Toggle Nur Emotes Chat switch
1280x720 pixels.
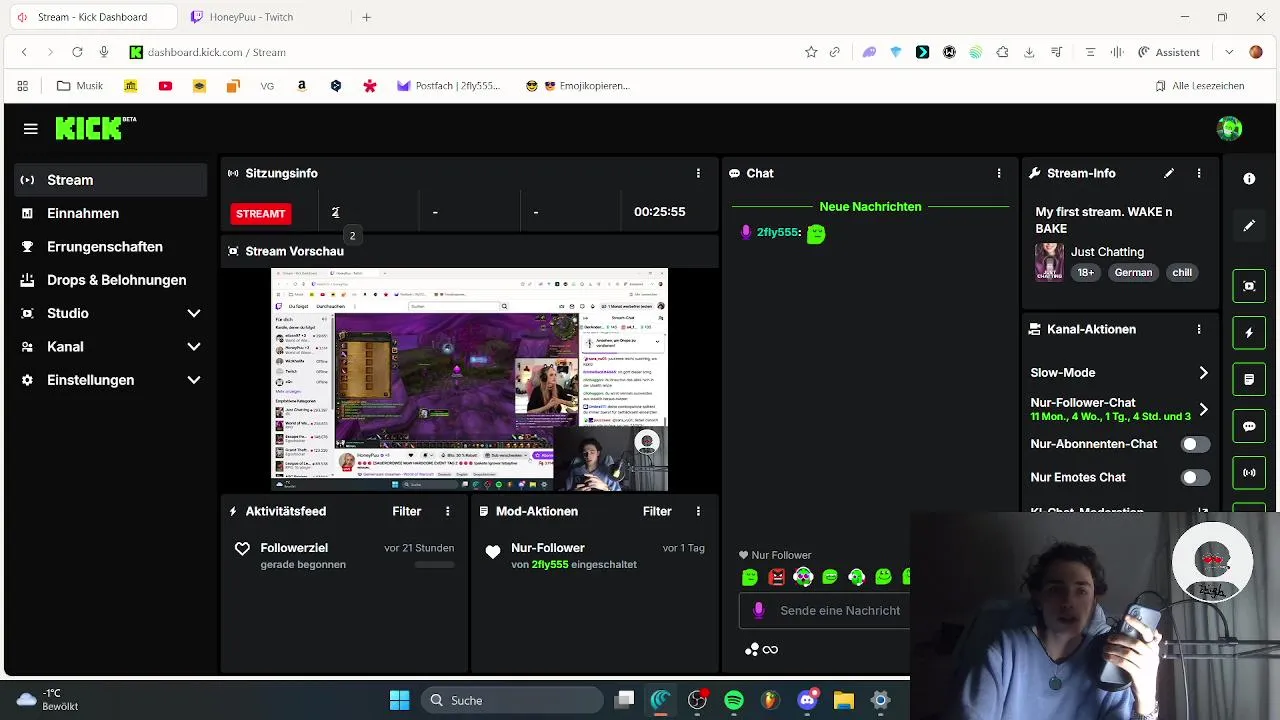[1194, 478]
